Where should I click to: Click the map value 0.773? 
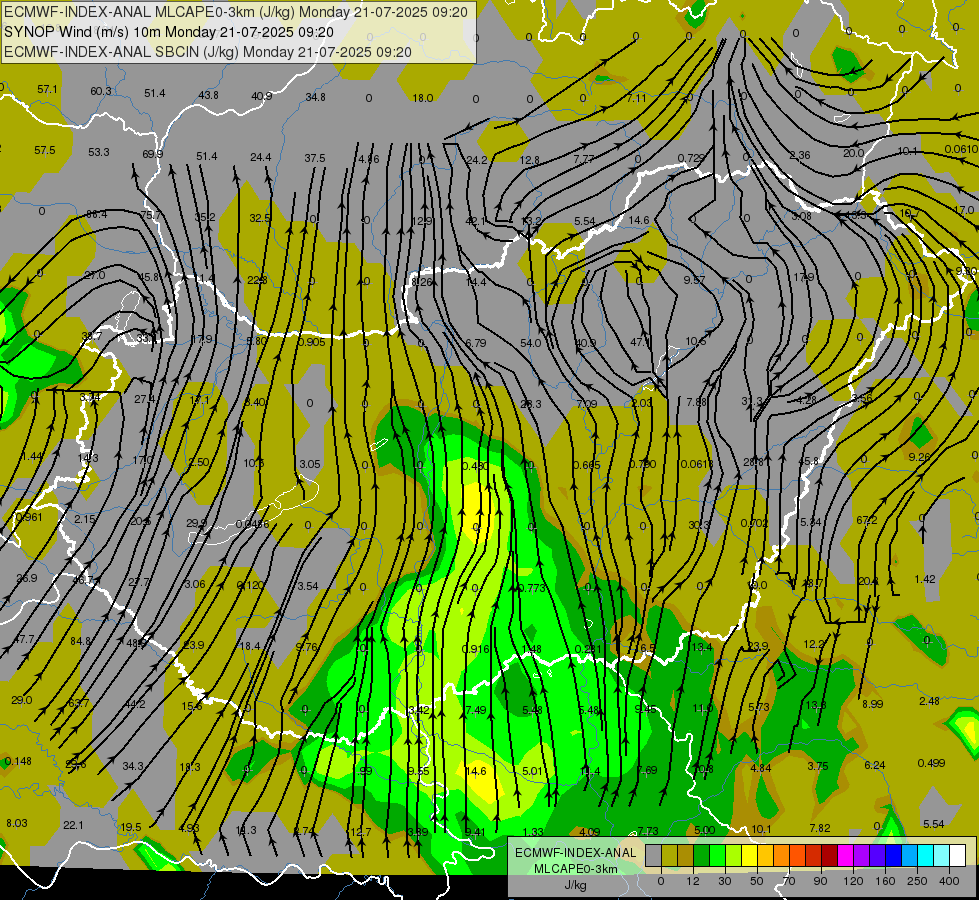tap(532, 588)
